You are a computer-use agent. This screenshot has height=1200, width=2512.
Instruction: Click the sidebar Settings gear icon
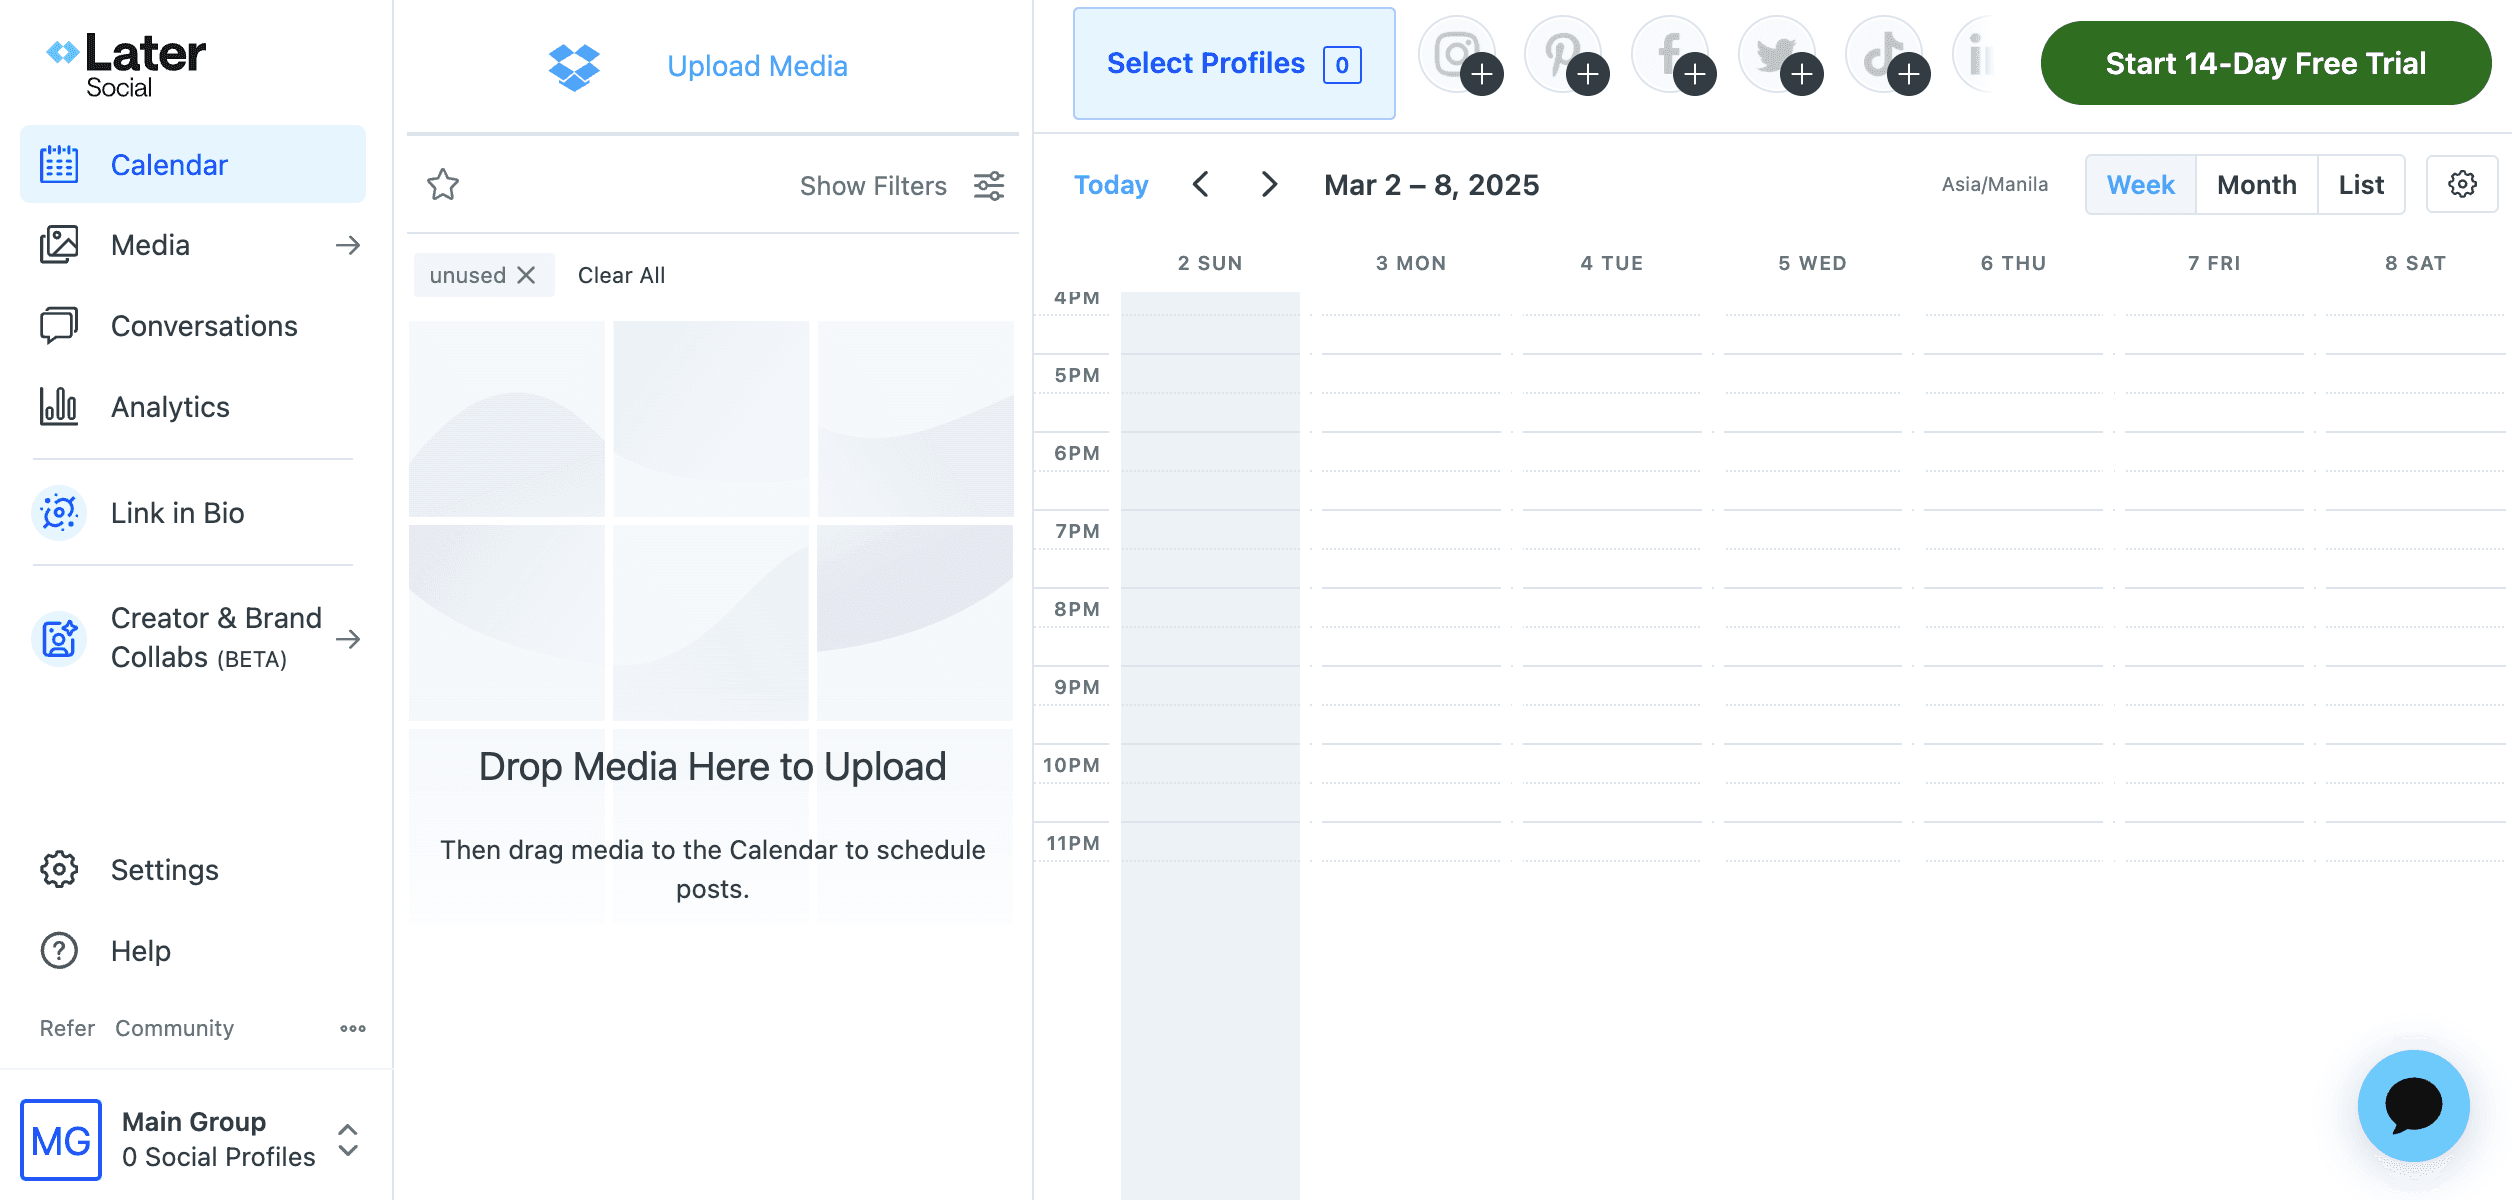click(x=59, y=870)
